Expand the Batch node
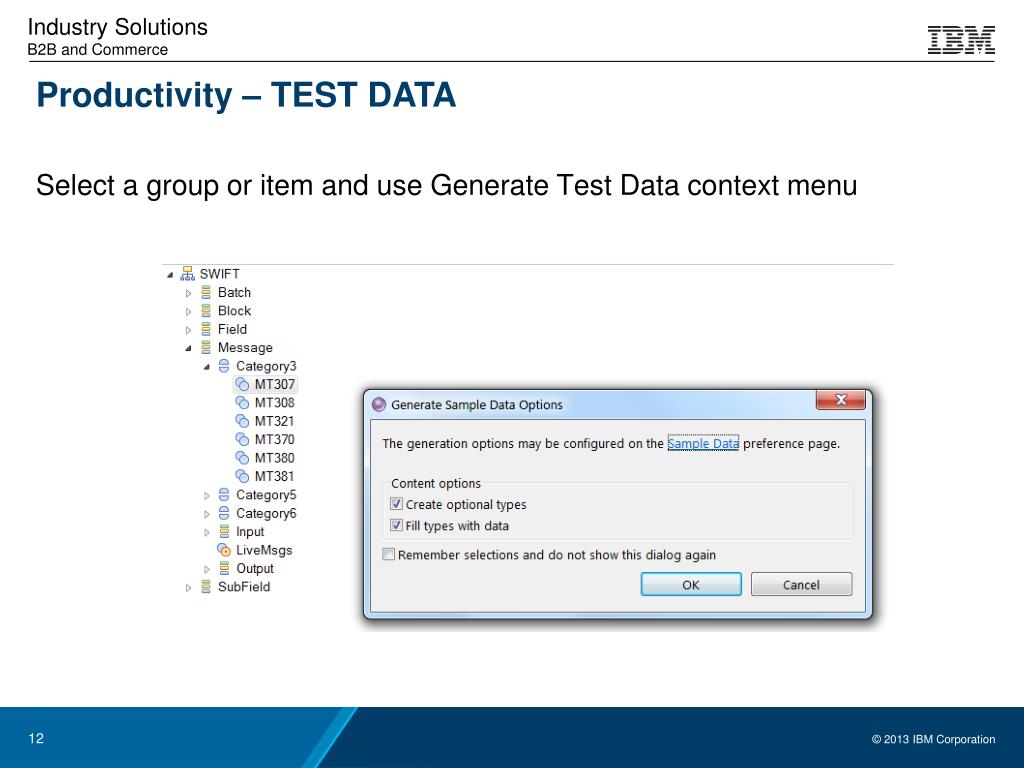The width and height of the screenshot is (1024, 768). coord(189,293)
